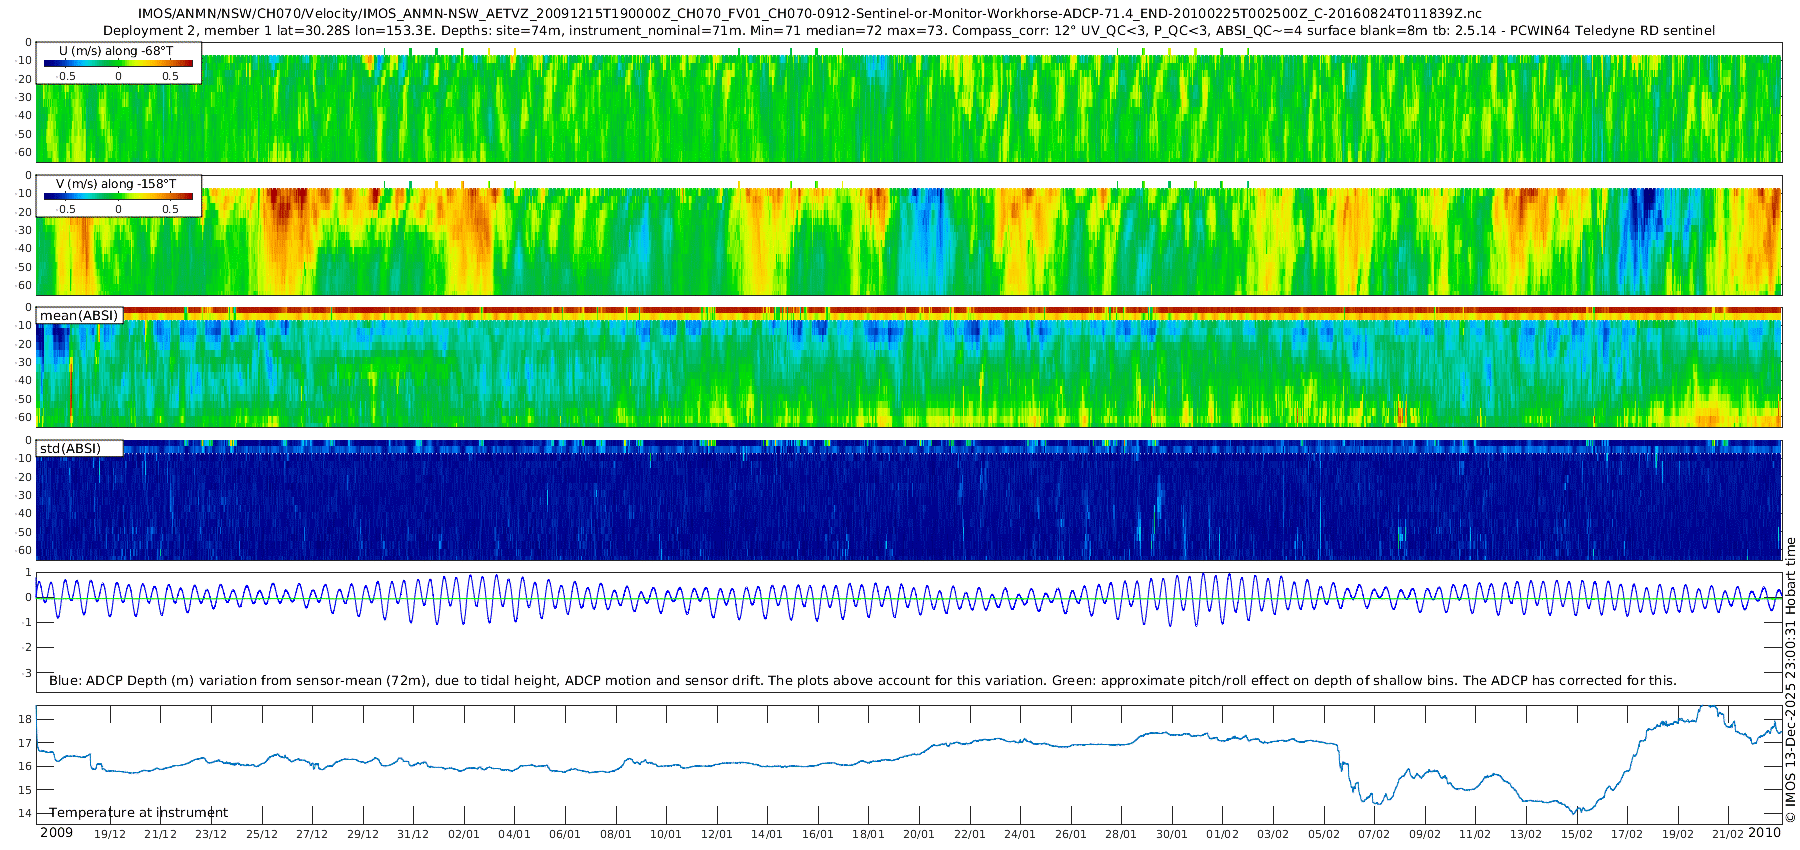Click the vertical IMOS Hobart time stamp
This screenshot has width=1800, height=850.
(x=1791, y=680)
